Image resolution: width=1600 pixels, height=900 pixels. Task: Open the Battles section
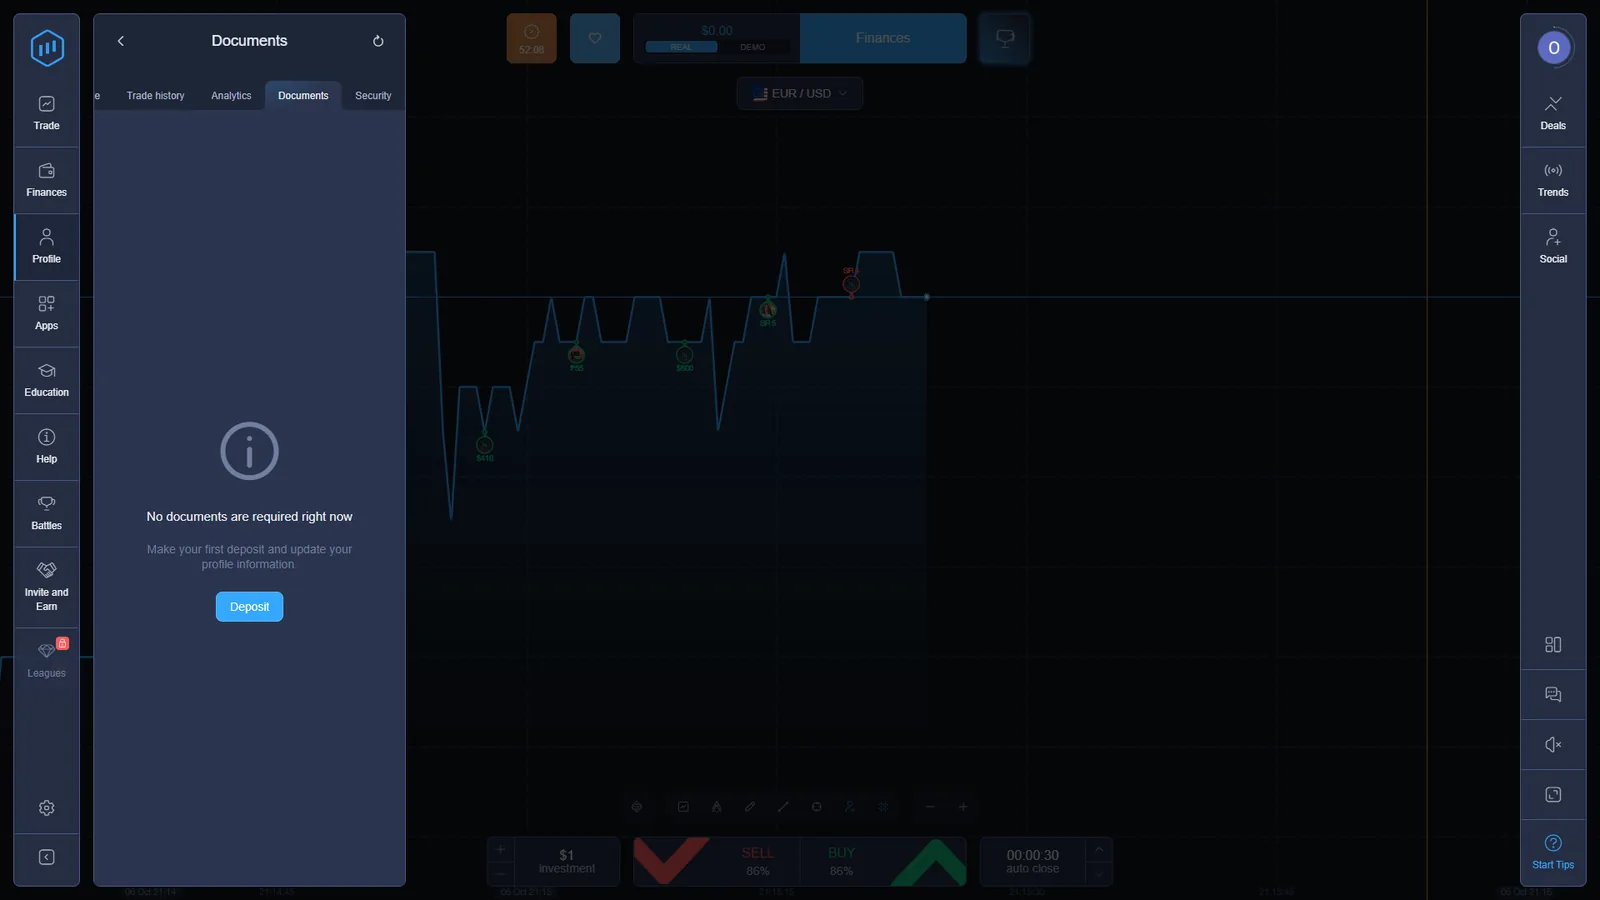click(46, 514)
